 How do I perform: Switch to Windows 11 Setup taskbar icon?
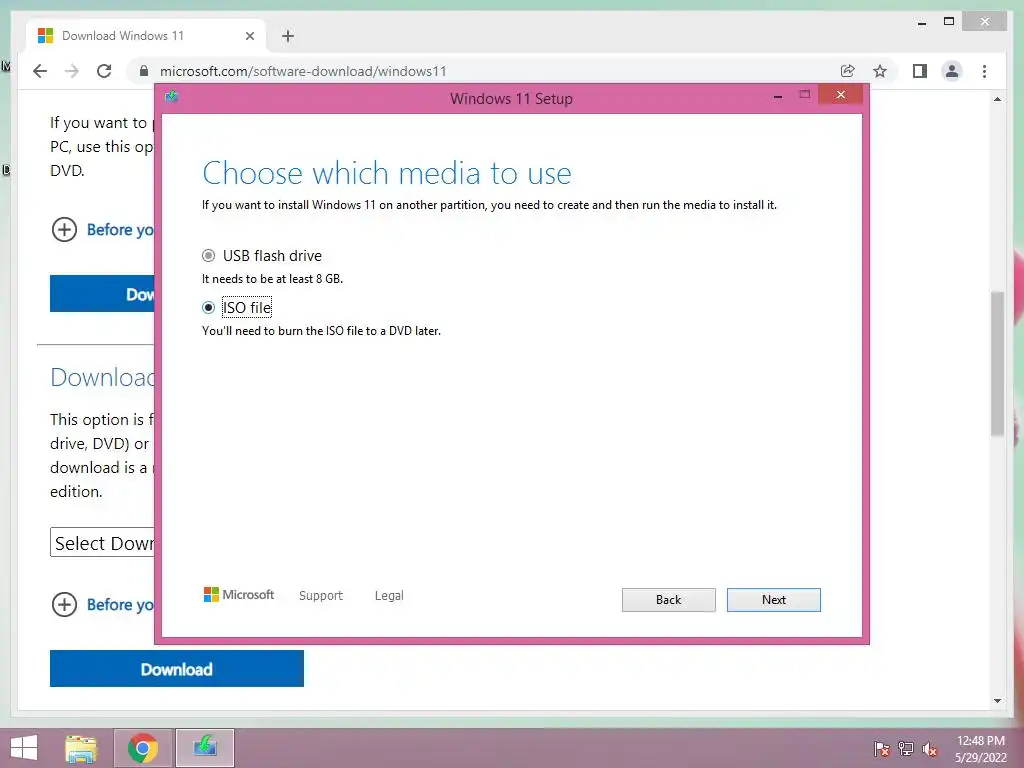(205, 748)
